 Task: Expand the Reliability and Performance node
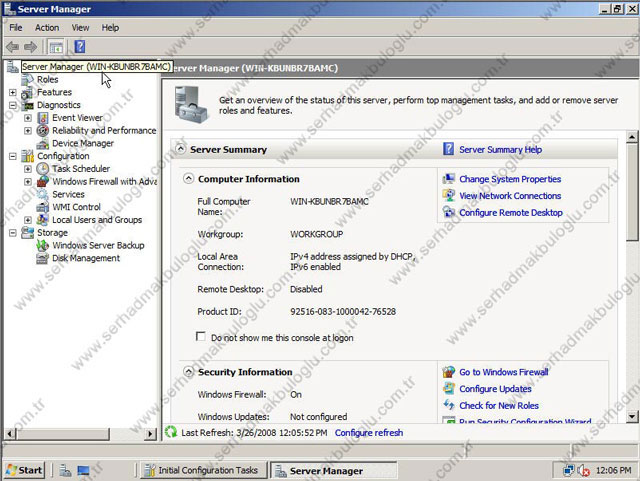[x=28, y=131]
